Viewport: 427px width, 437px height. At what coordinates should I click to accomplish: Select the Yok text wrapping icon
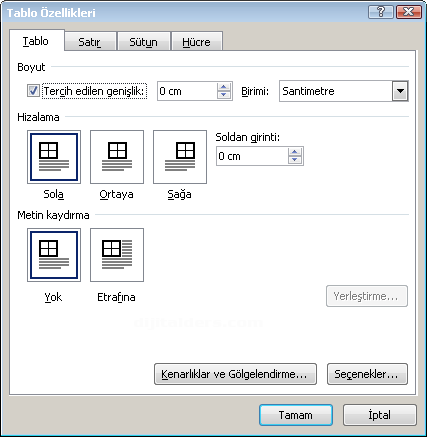point(54,255)
